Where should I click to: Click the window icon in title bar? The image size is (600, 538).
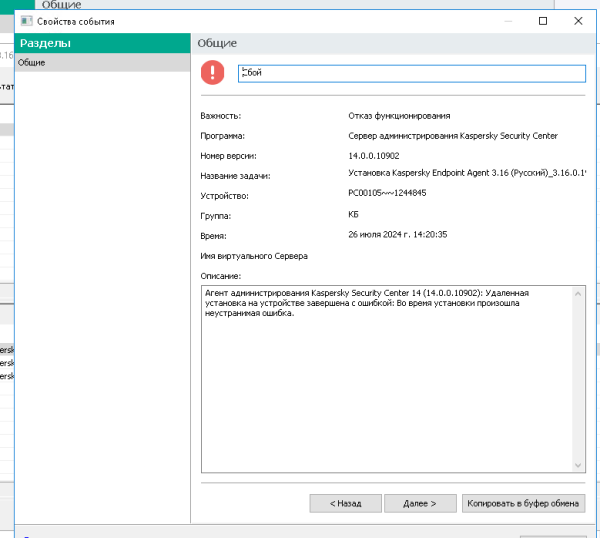point(25,21)
